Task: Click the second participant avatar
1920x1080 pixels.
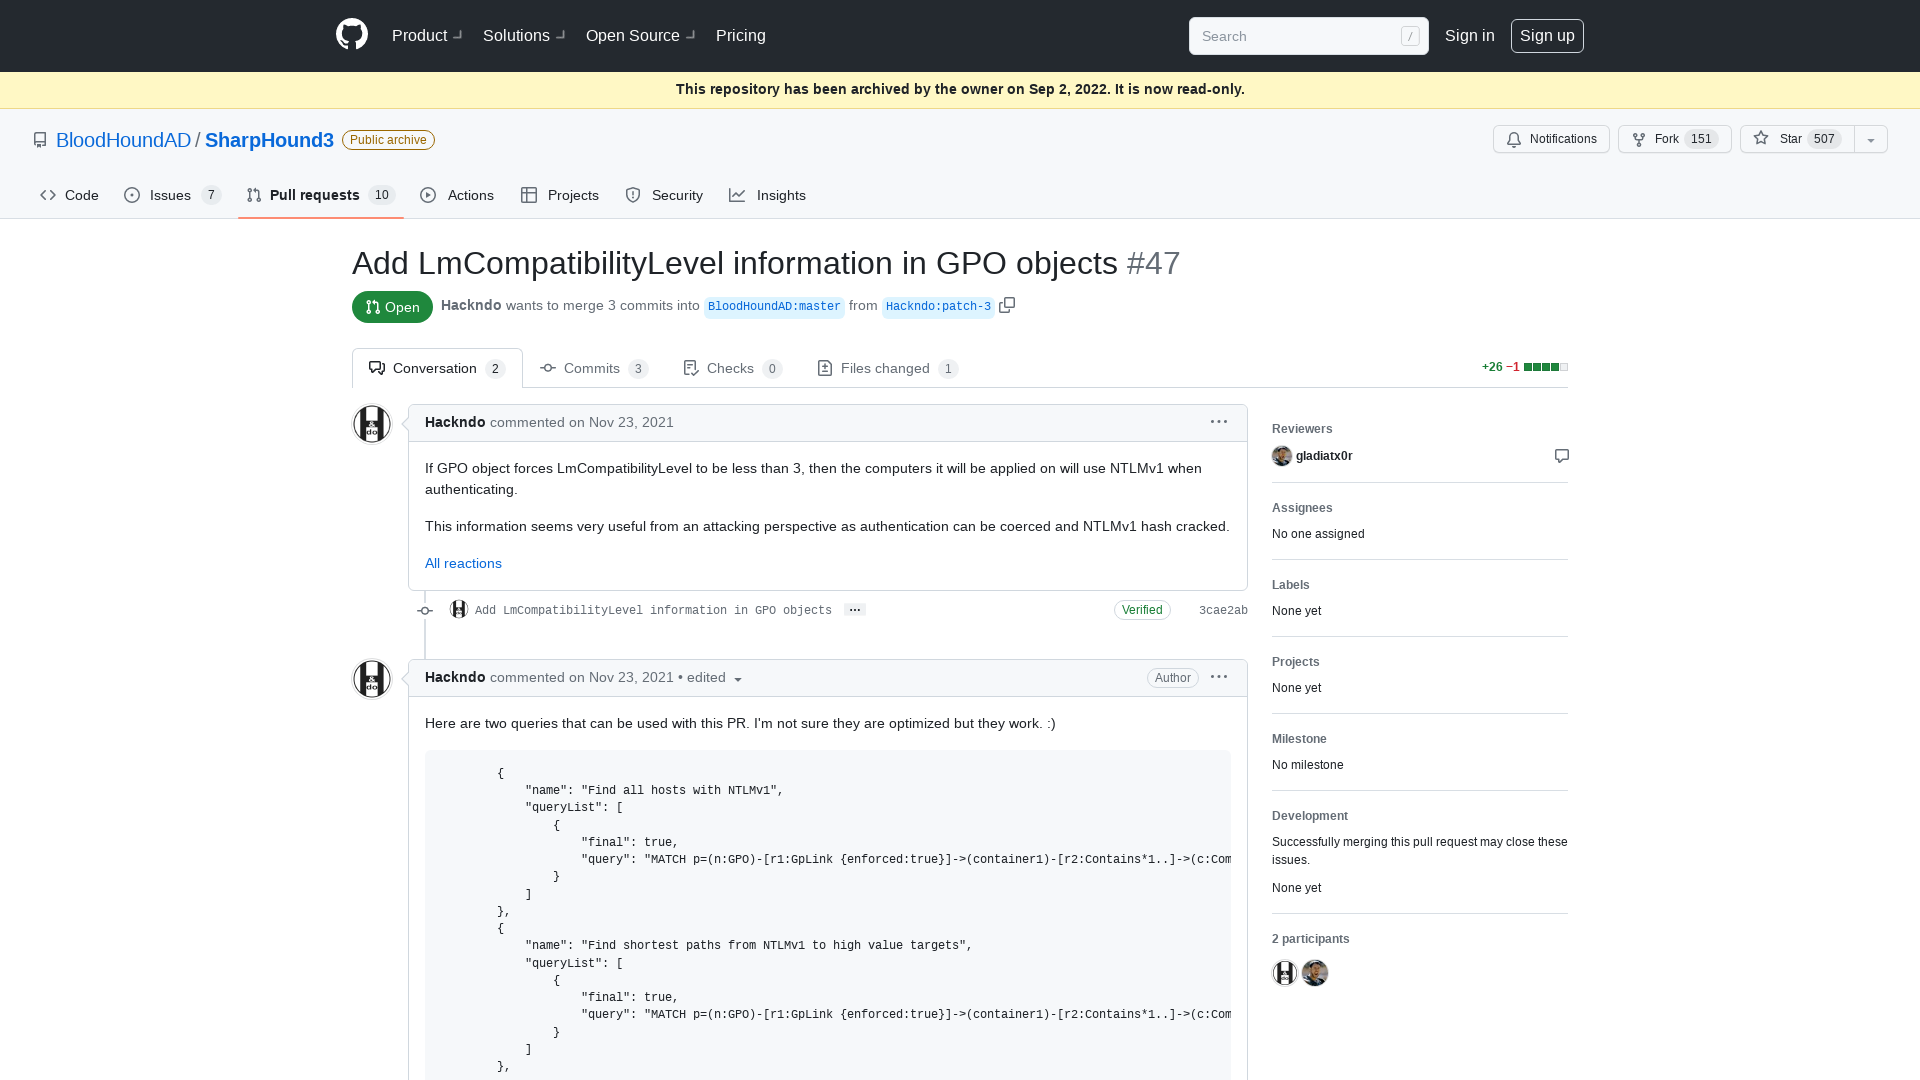Action: (x=1315, y=973)
